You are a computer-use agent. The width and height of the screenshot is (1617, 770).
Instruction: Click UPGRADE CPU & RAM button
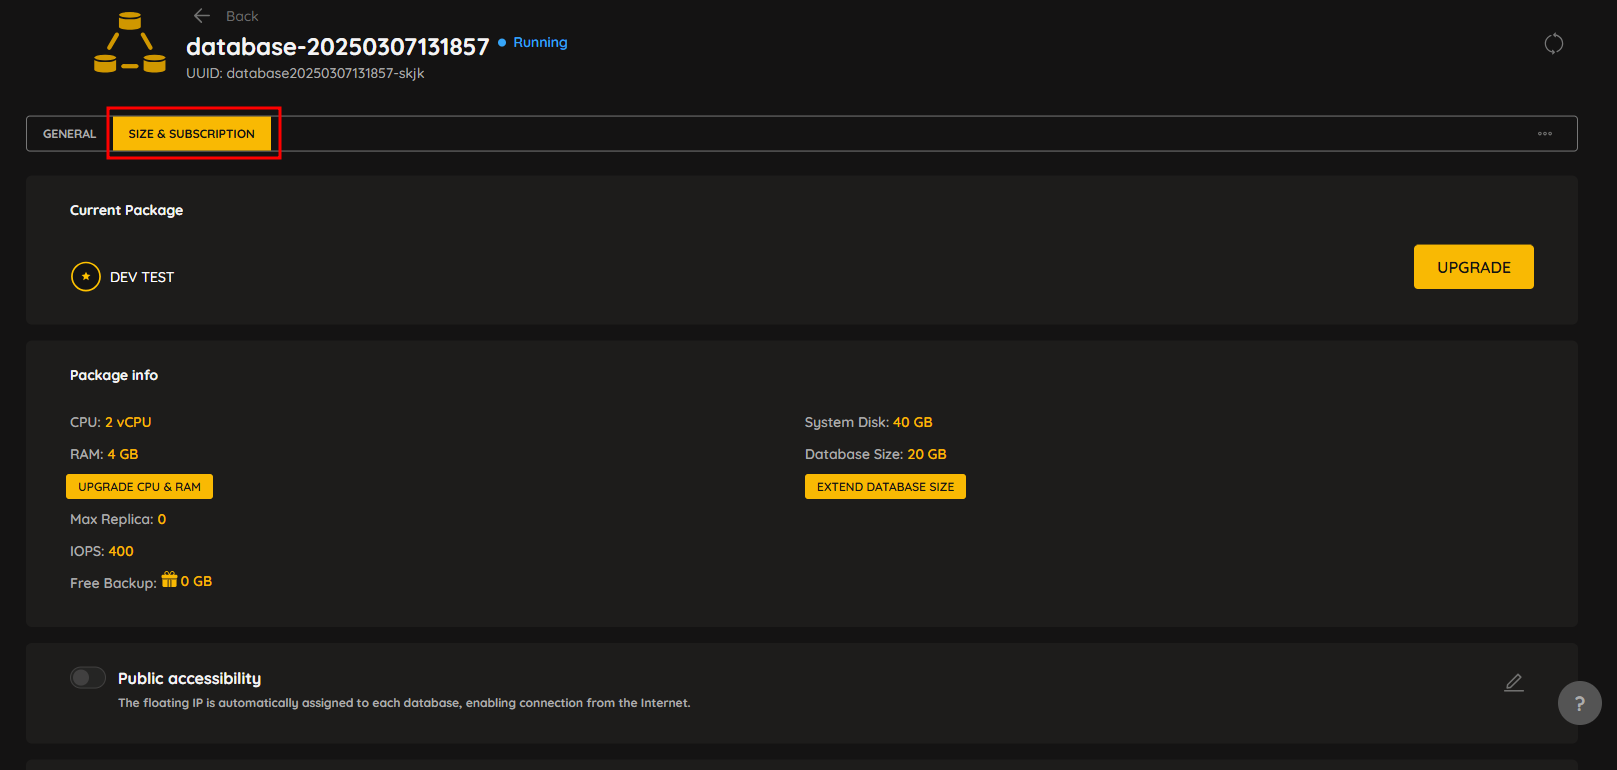point(139,487)
